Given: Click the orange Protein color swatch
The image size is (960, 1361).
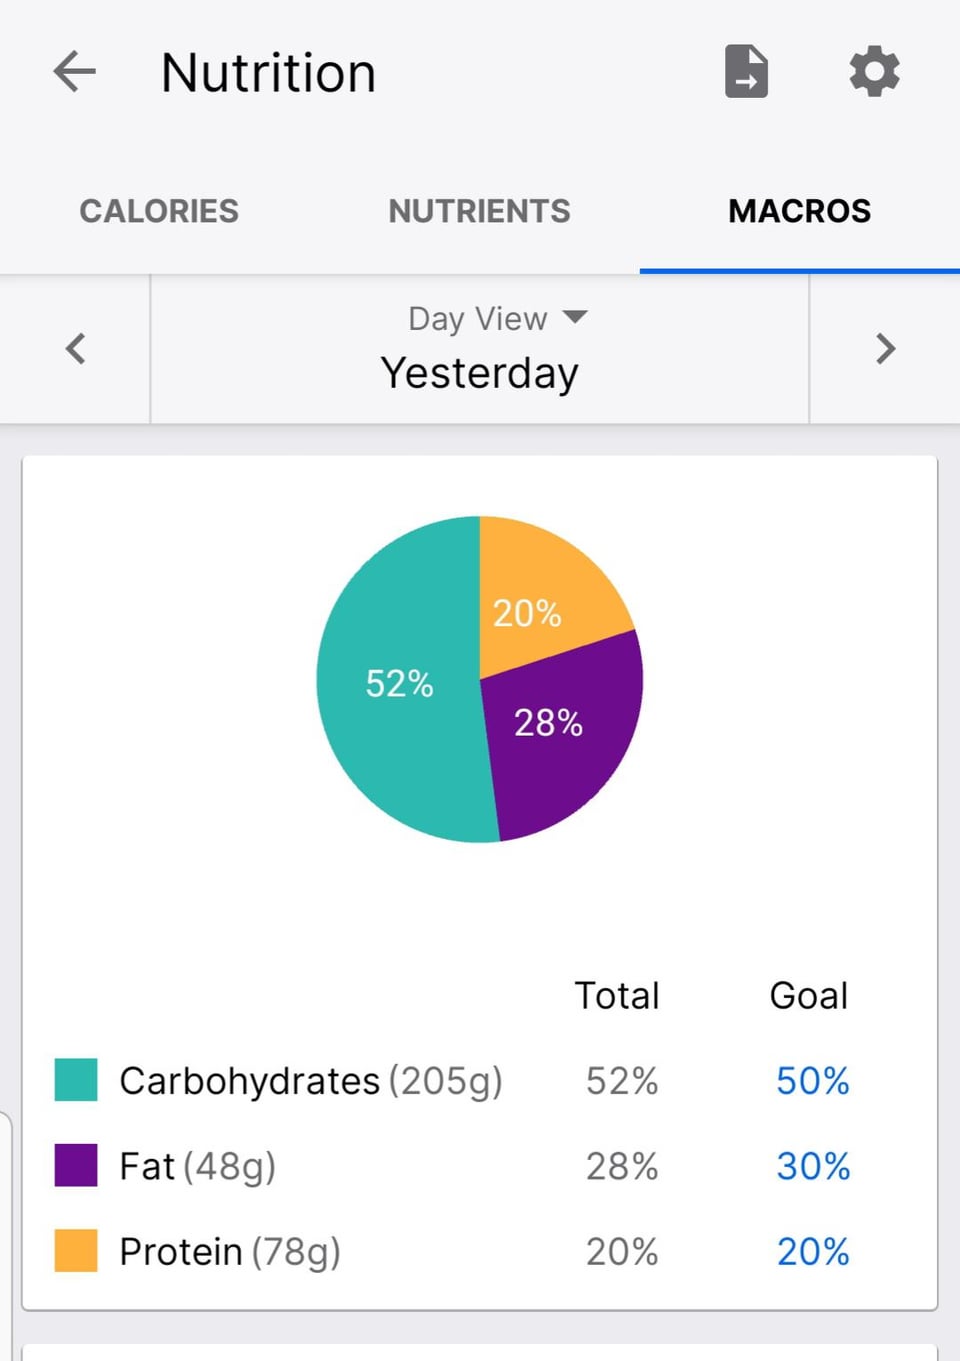Looking at the screenshot, I should coord(76,1250).
